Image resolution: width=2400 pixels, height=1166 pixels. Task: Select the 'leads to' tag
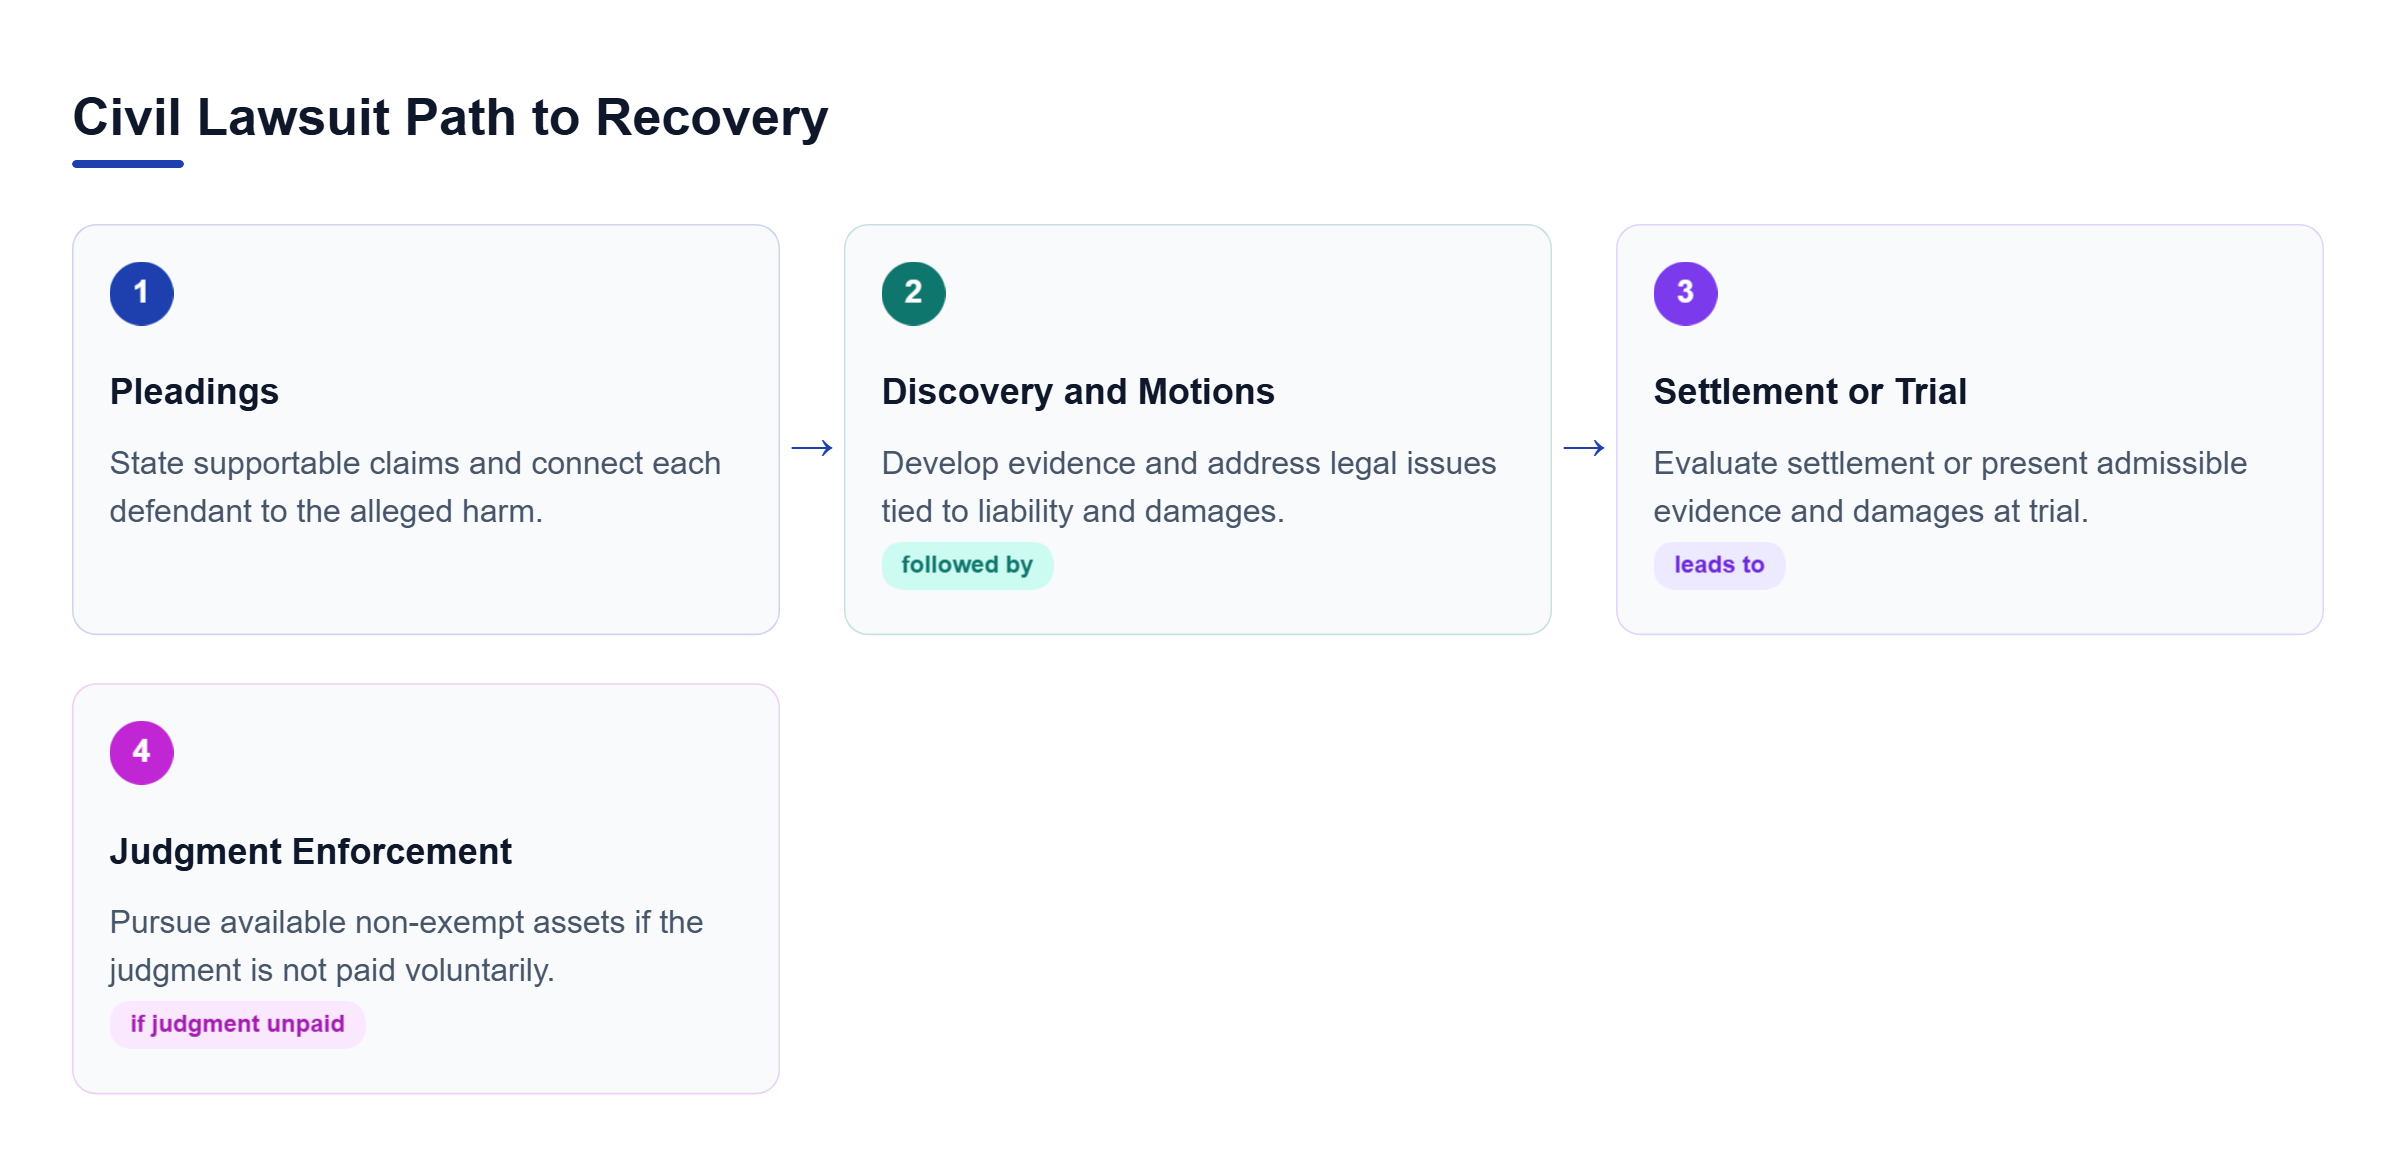(x=1719, y=565)
